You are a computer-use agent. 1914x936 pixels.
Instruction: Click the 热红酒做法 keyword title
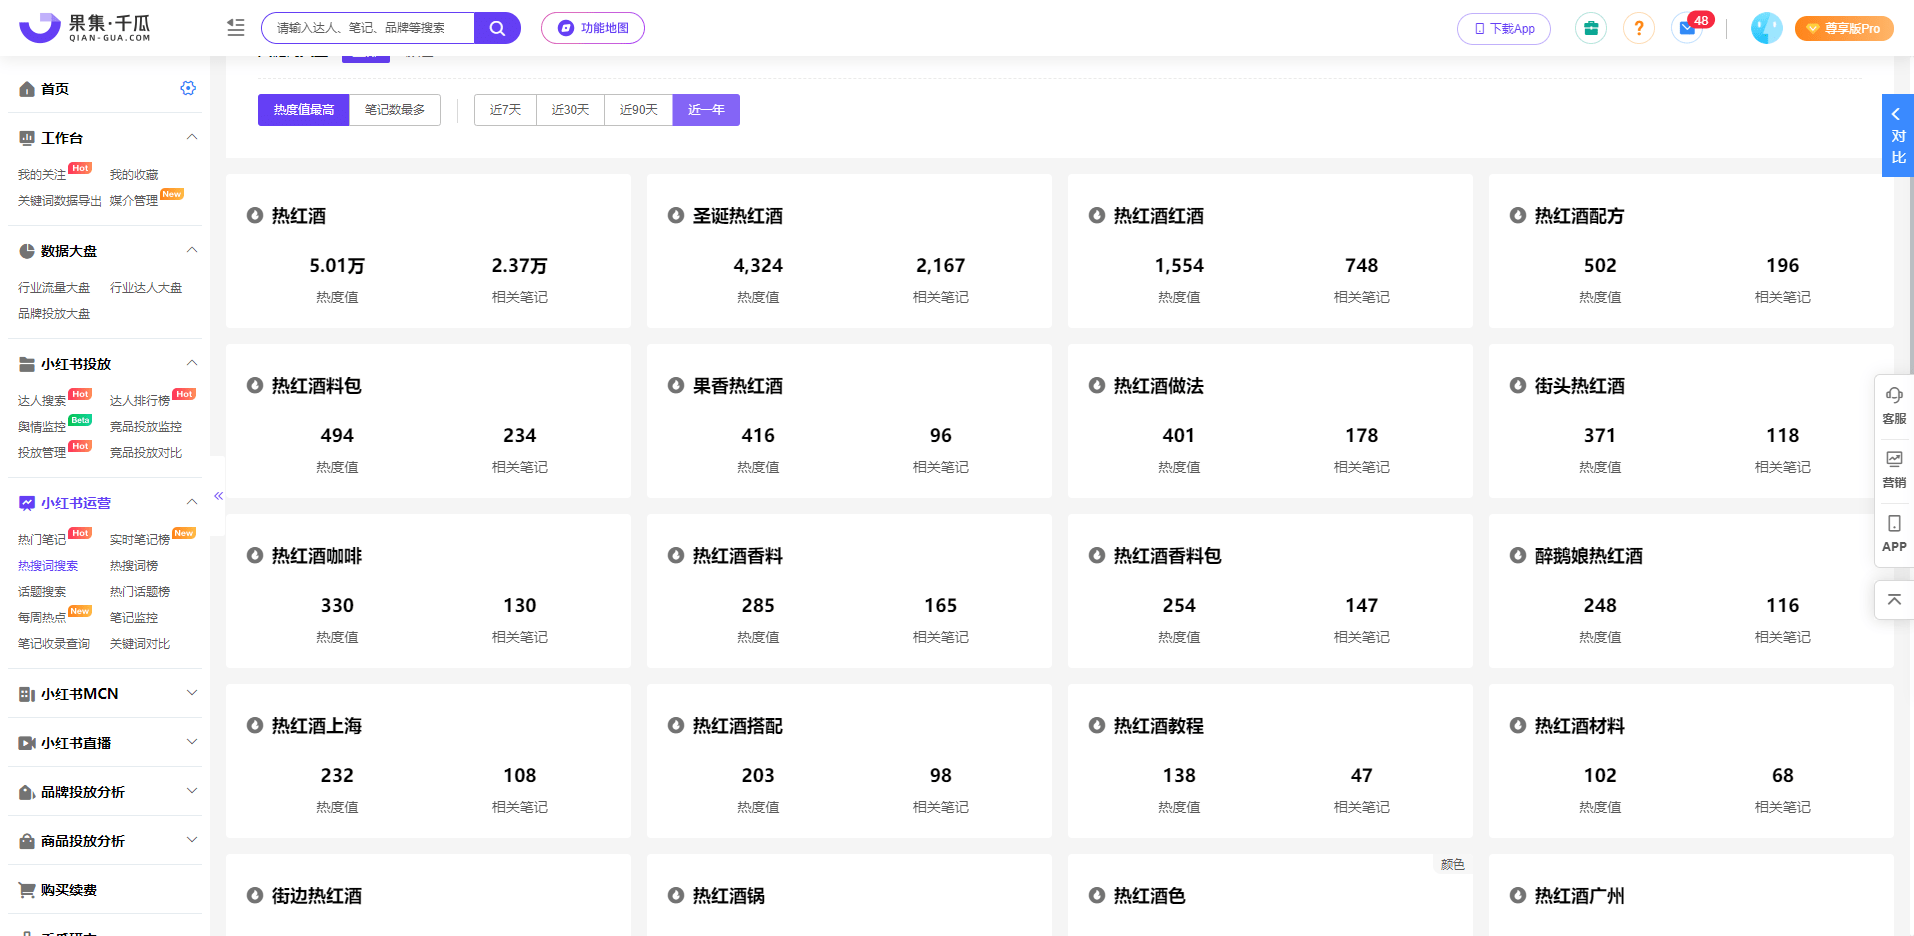tap(1159, 386)
